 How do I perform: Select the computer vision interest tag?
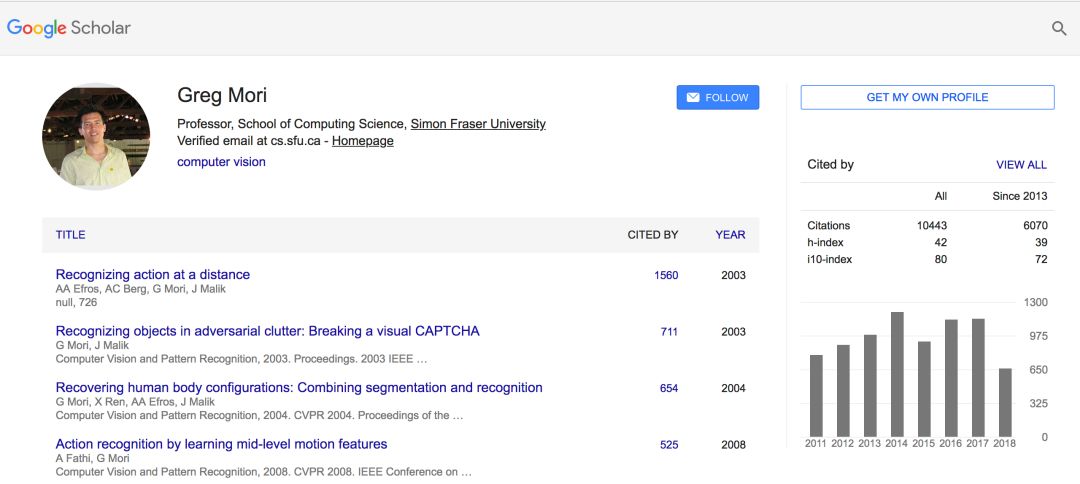click(221, 162)
